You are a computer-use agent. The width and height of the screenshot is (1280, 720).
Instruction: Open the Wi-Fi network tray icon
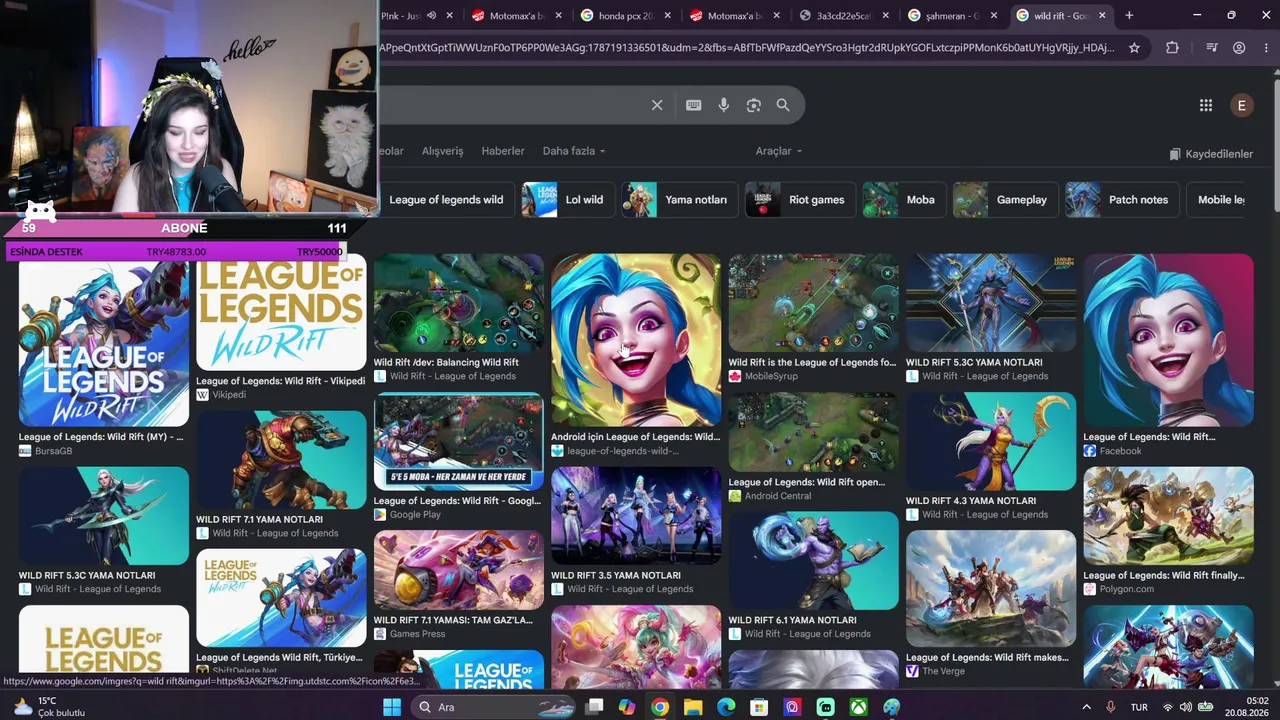(1167, 707)
